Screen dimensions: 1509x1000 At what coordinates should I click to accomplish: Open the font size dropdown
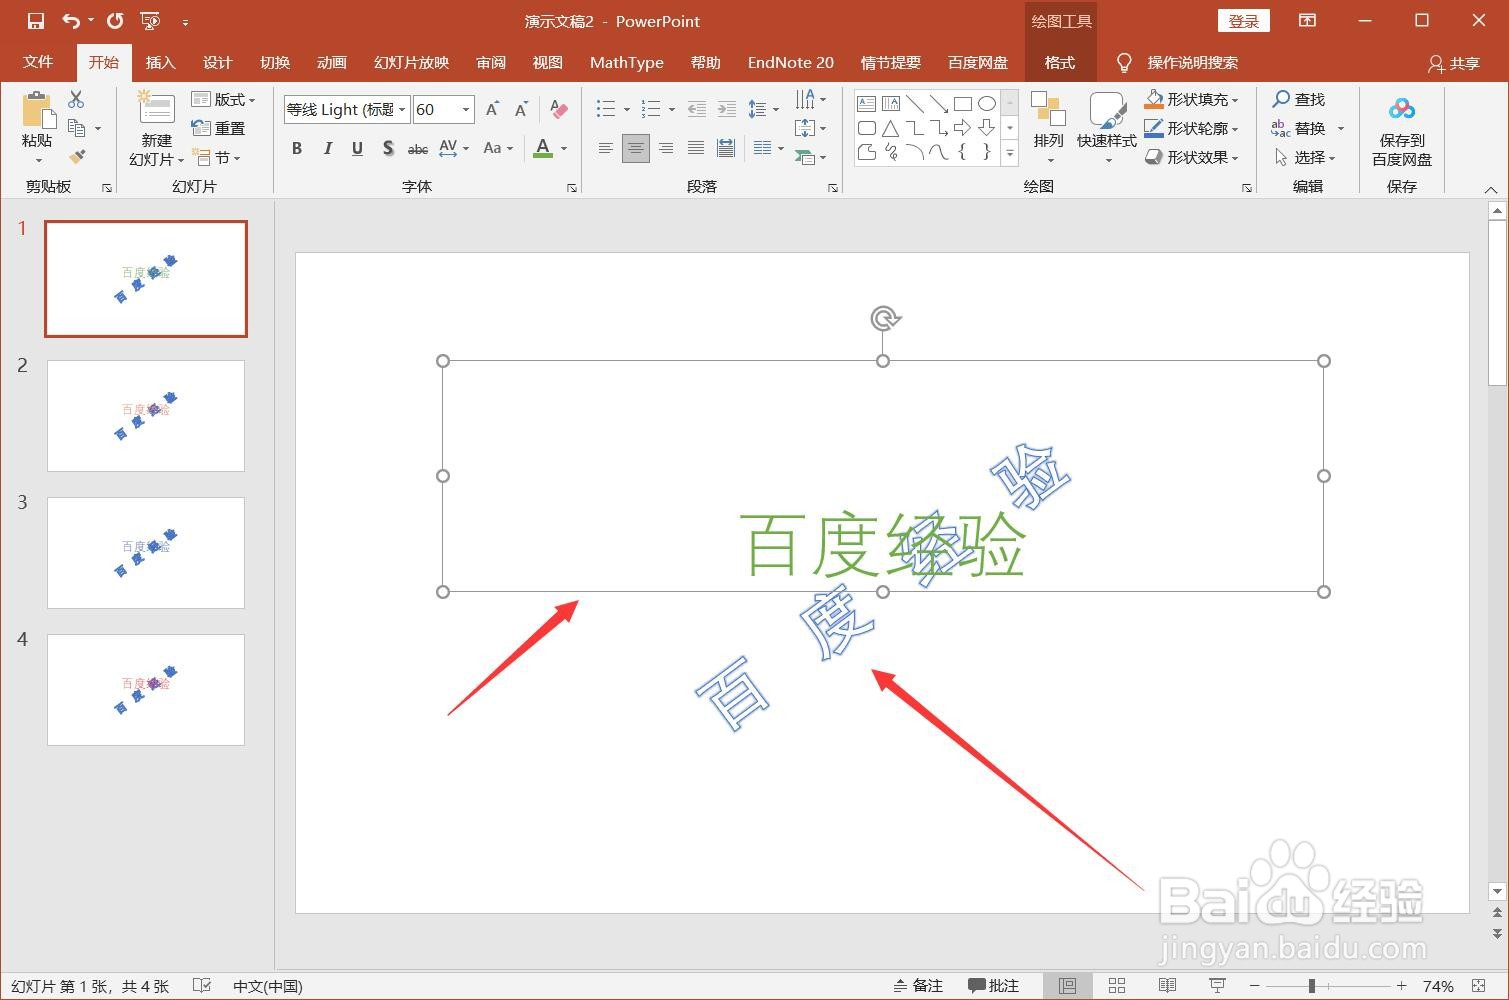click(x=466, y=110)
